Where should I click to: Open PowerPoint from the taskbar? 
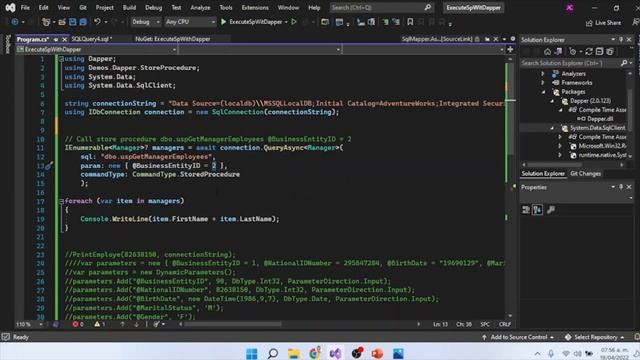pyautogui.click(x=377, y=353)
